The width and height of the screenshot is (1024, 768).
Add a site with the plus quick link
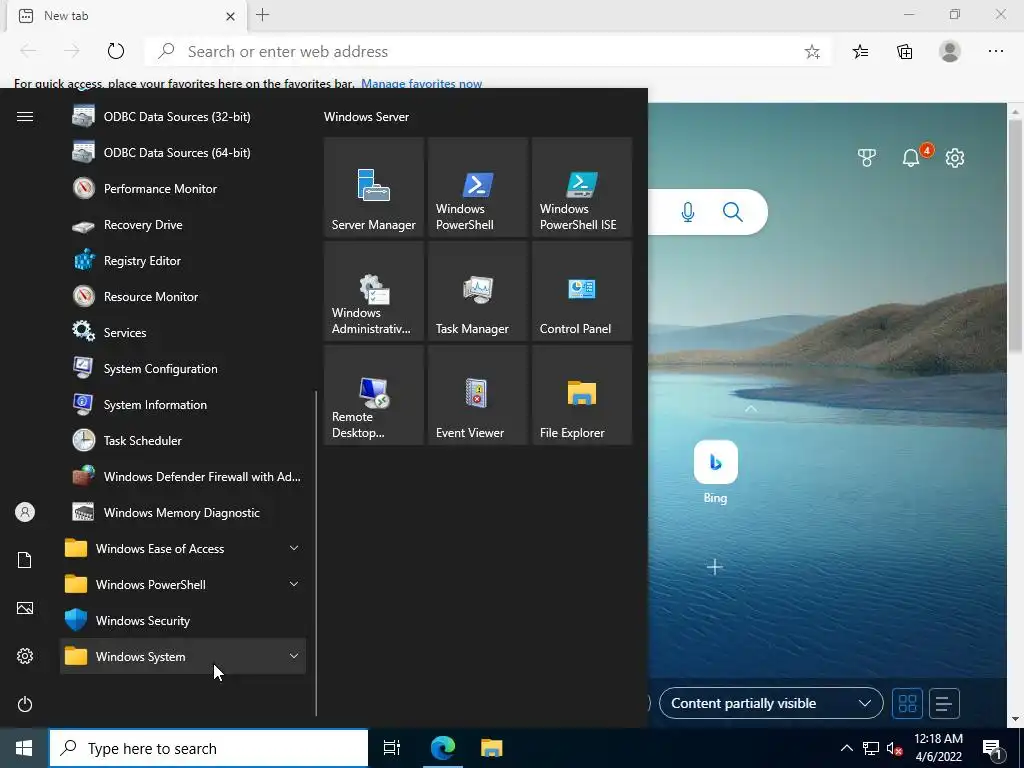(x=715, y=567)
